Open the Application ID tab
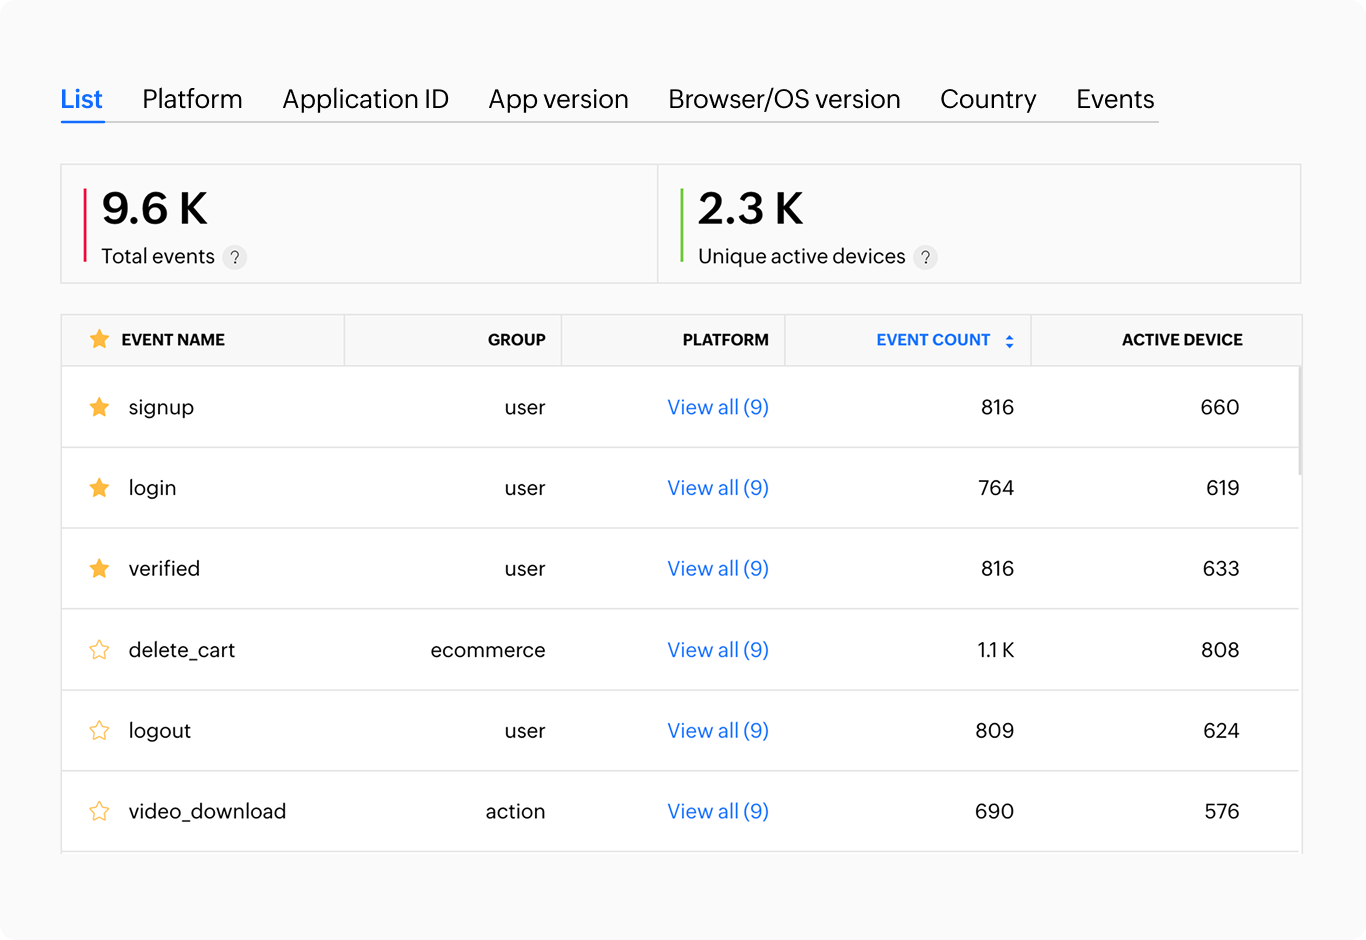Image resolution: width=1366 pixels, height=940 pixels. (x=365, y=99)
